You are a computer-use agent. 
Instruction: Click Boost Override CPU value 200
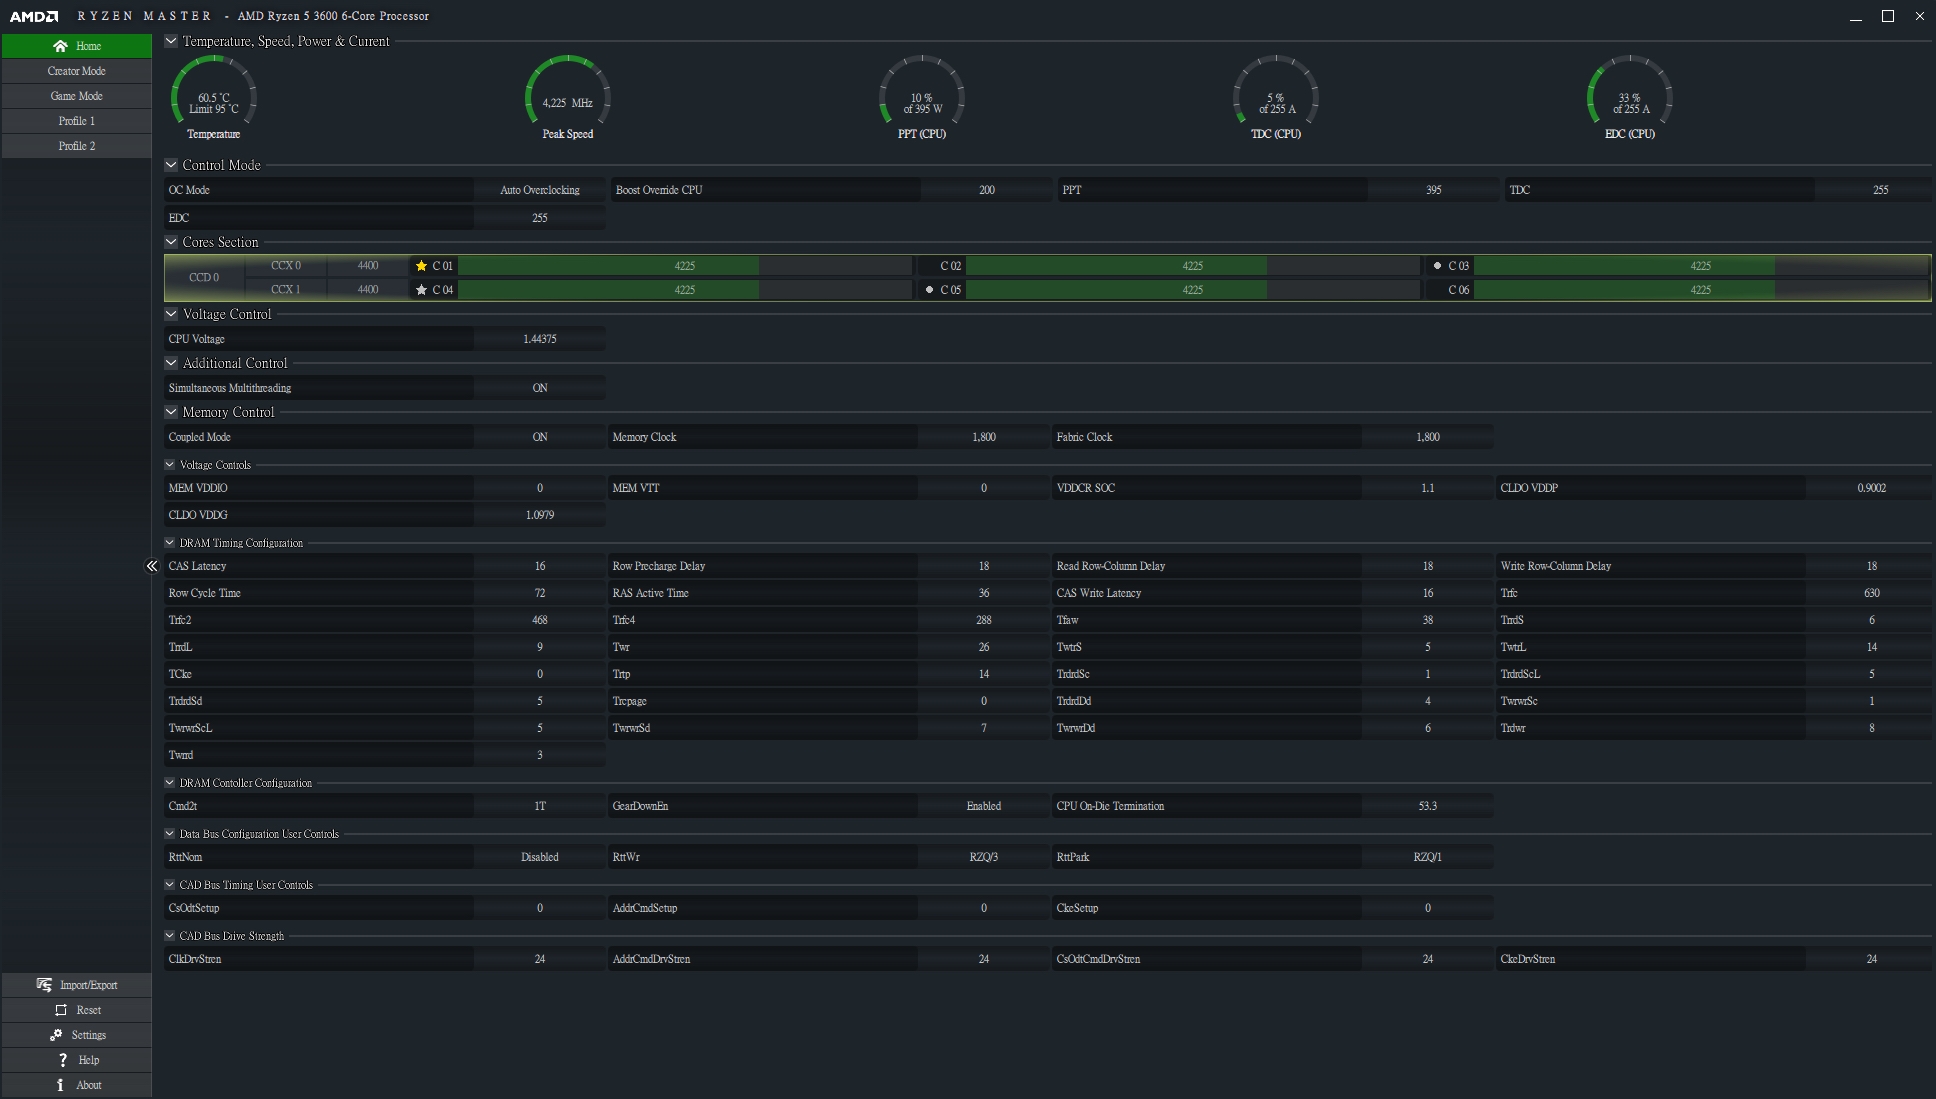coord(987,190)
